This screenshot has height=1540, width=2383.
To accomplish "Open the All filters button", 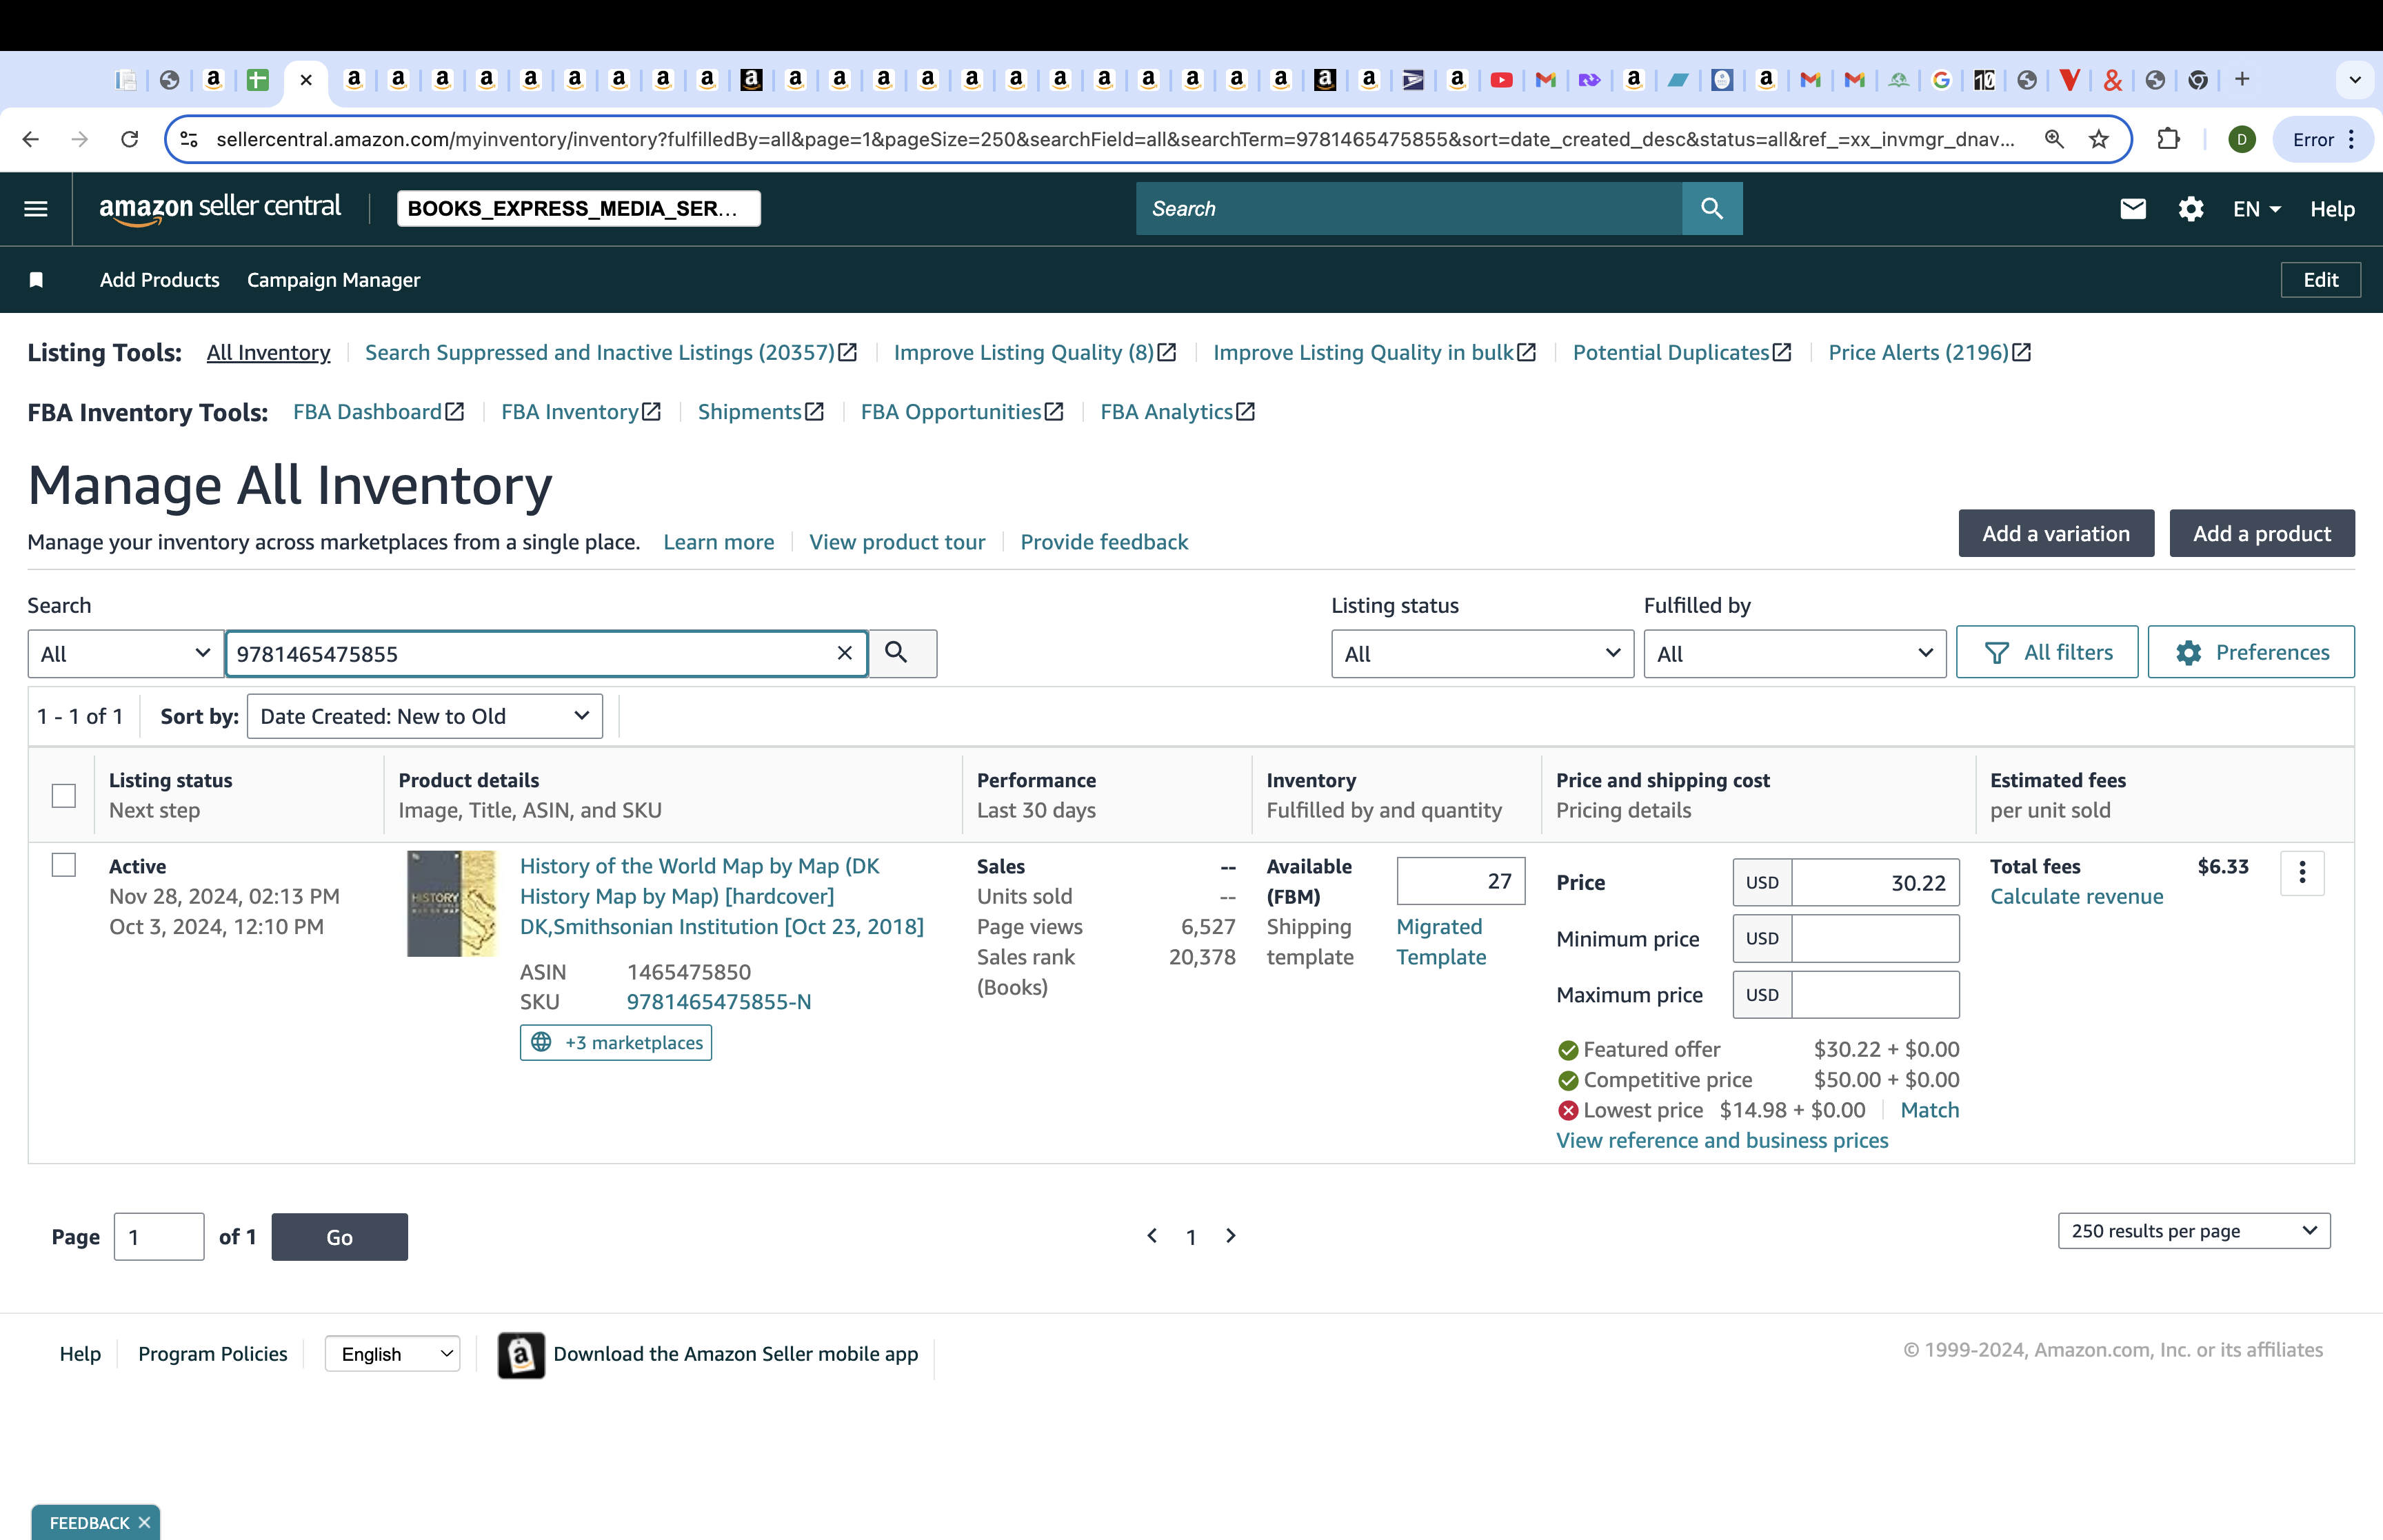I will [2047, 652].
